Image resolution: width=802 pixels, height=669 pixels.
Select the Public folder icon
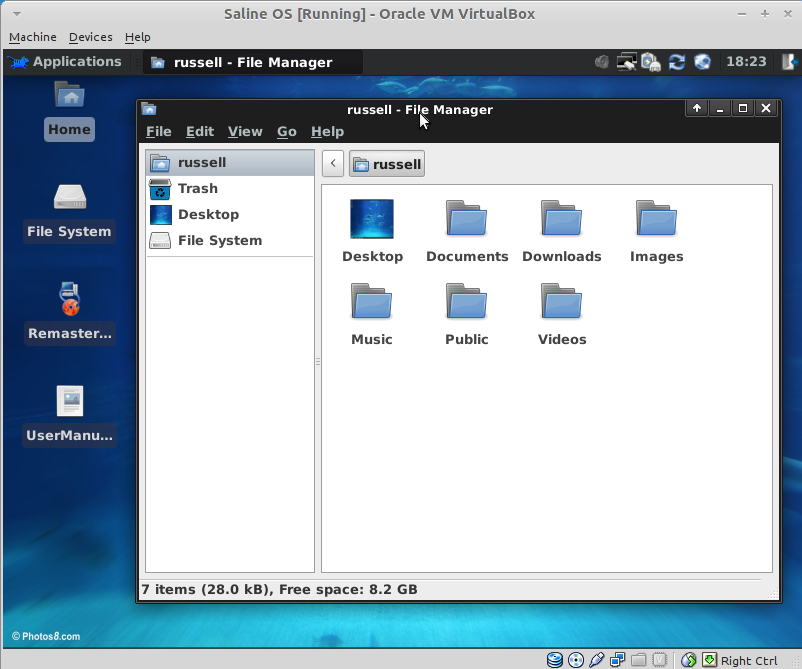click(466, 302)
